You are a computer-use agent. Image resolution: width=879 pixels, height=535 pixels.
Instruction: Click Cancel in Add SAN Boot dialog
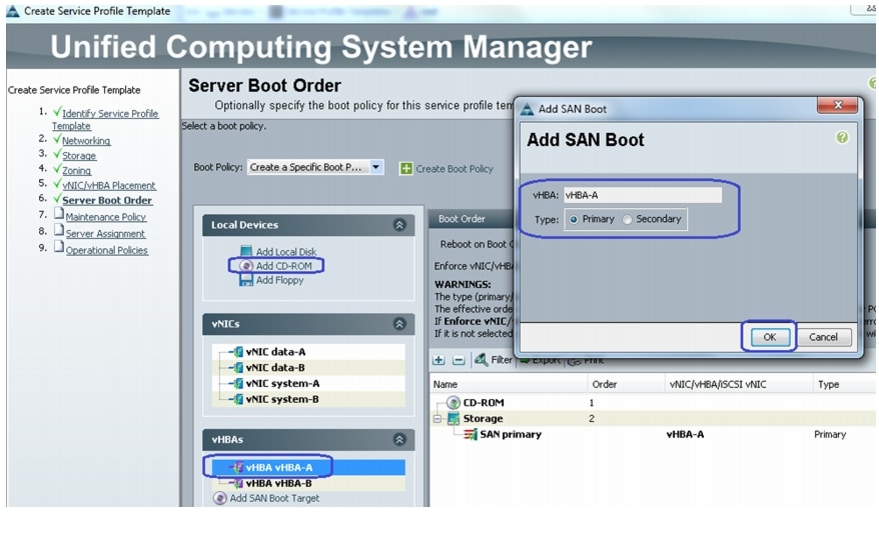(x=823, y=337)
